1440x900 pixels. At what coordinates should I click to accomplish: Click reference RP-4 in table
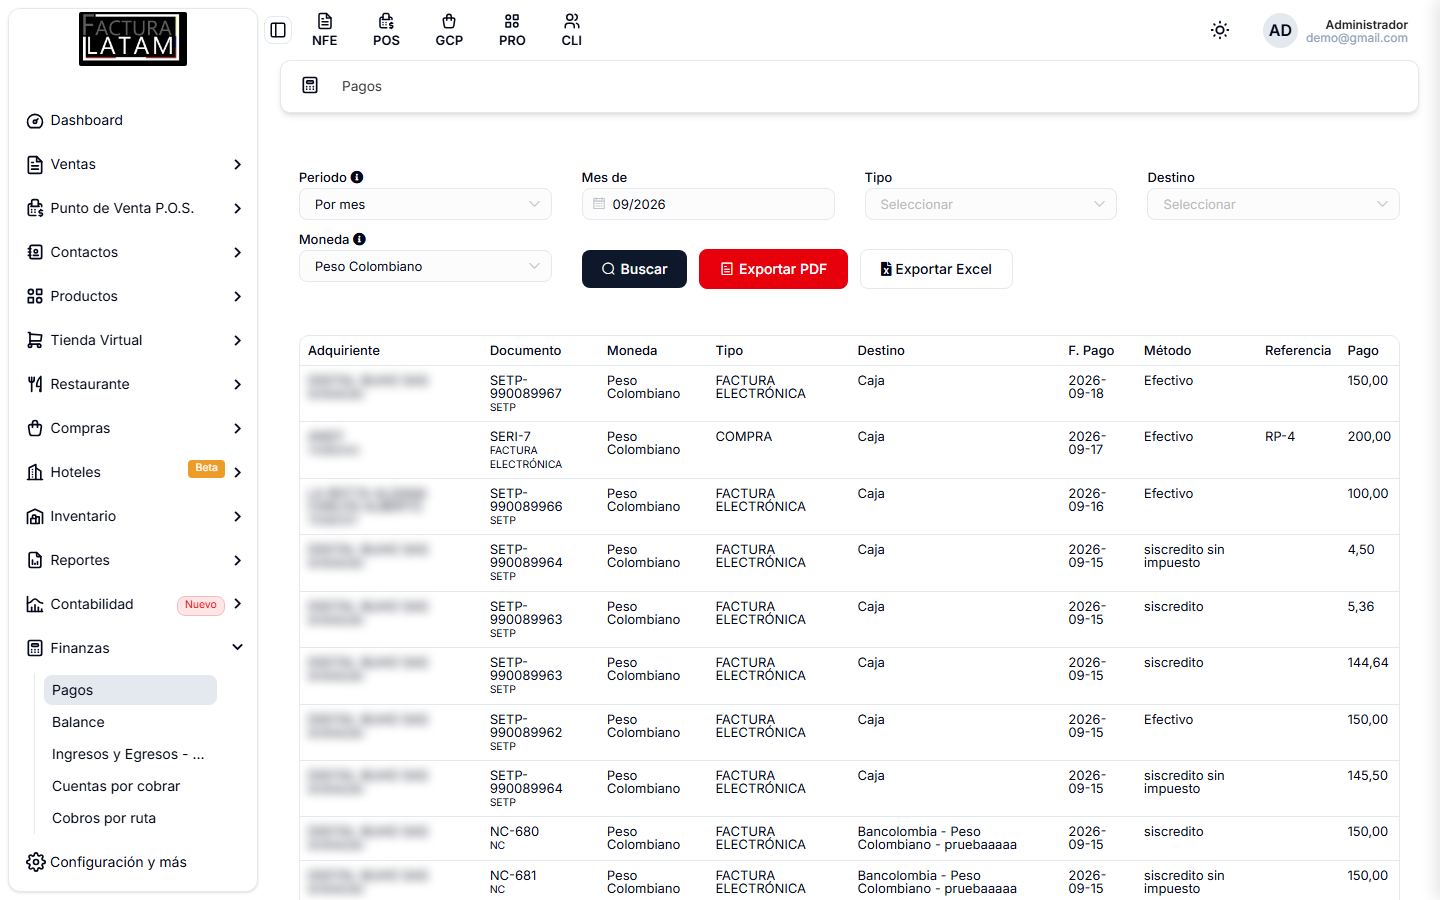pos(1279,437)
